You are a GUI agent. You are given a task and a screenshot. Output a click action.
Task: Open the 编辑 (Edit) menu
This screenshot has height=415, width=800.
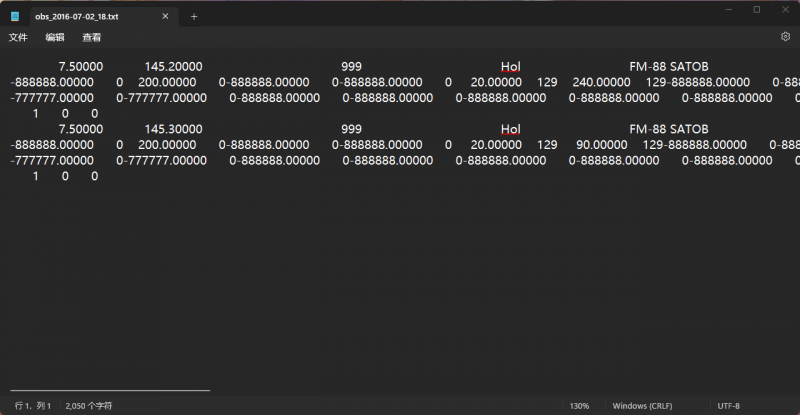(54, 37)
